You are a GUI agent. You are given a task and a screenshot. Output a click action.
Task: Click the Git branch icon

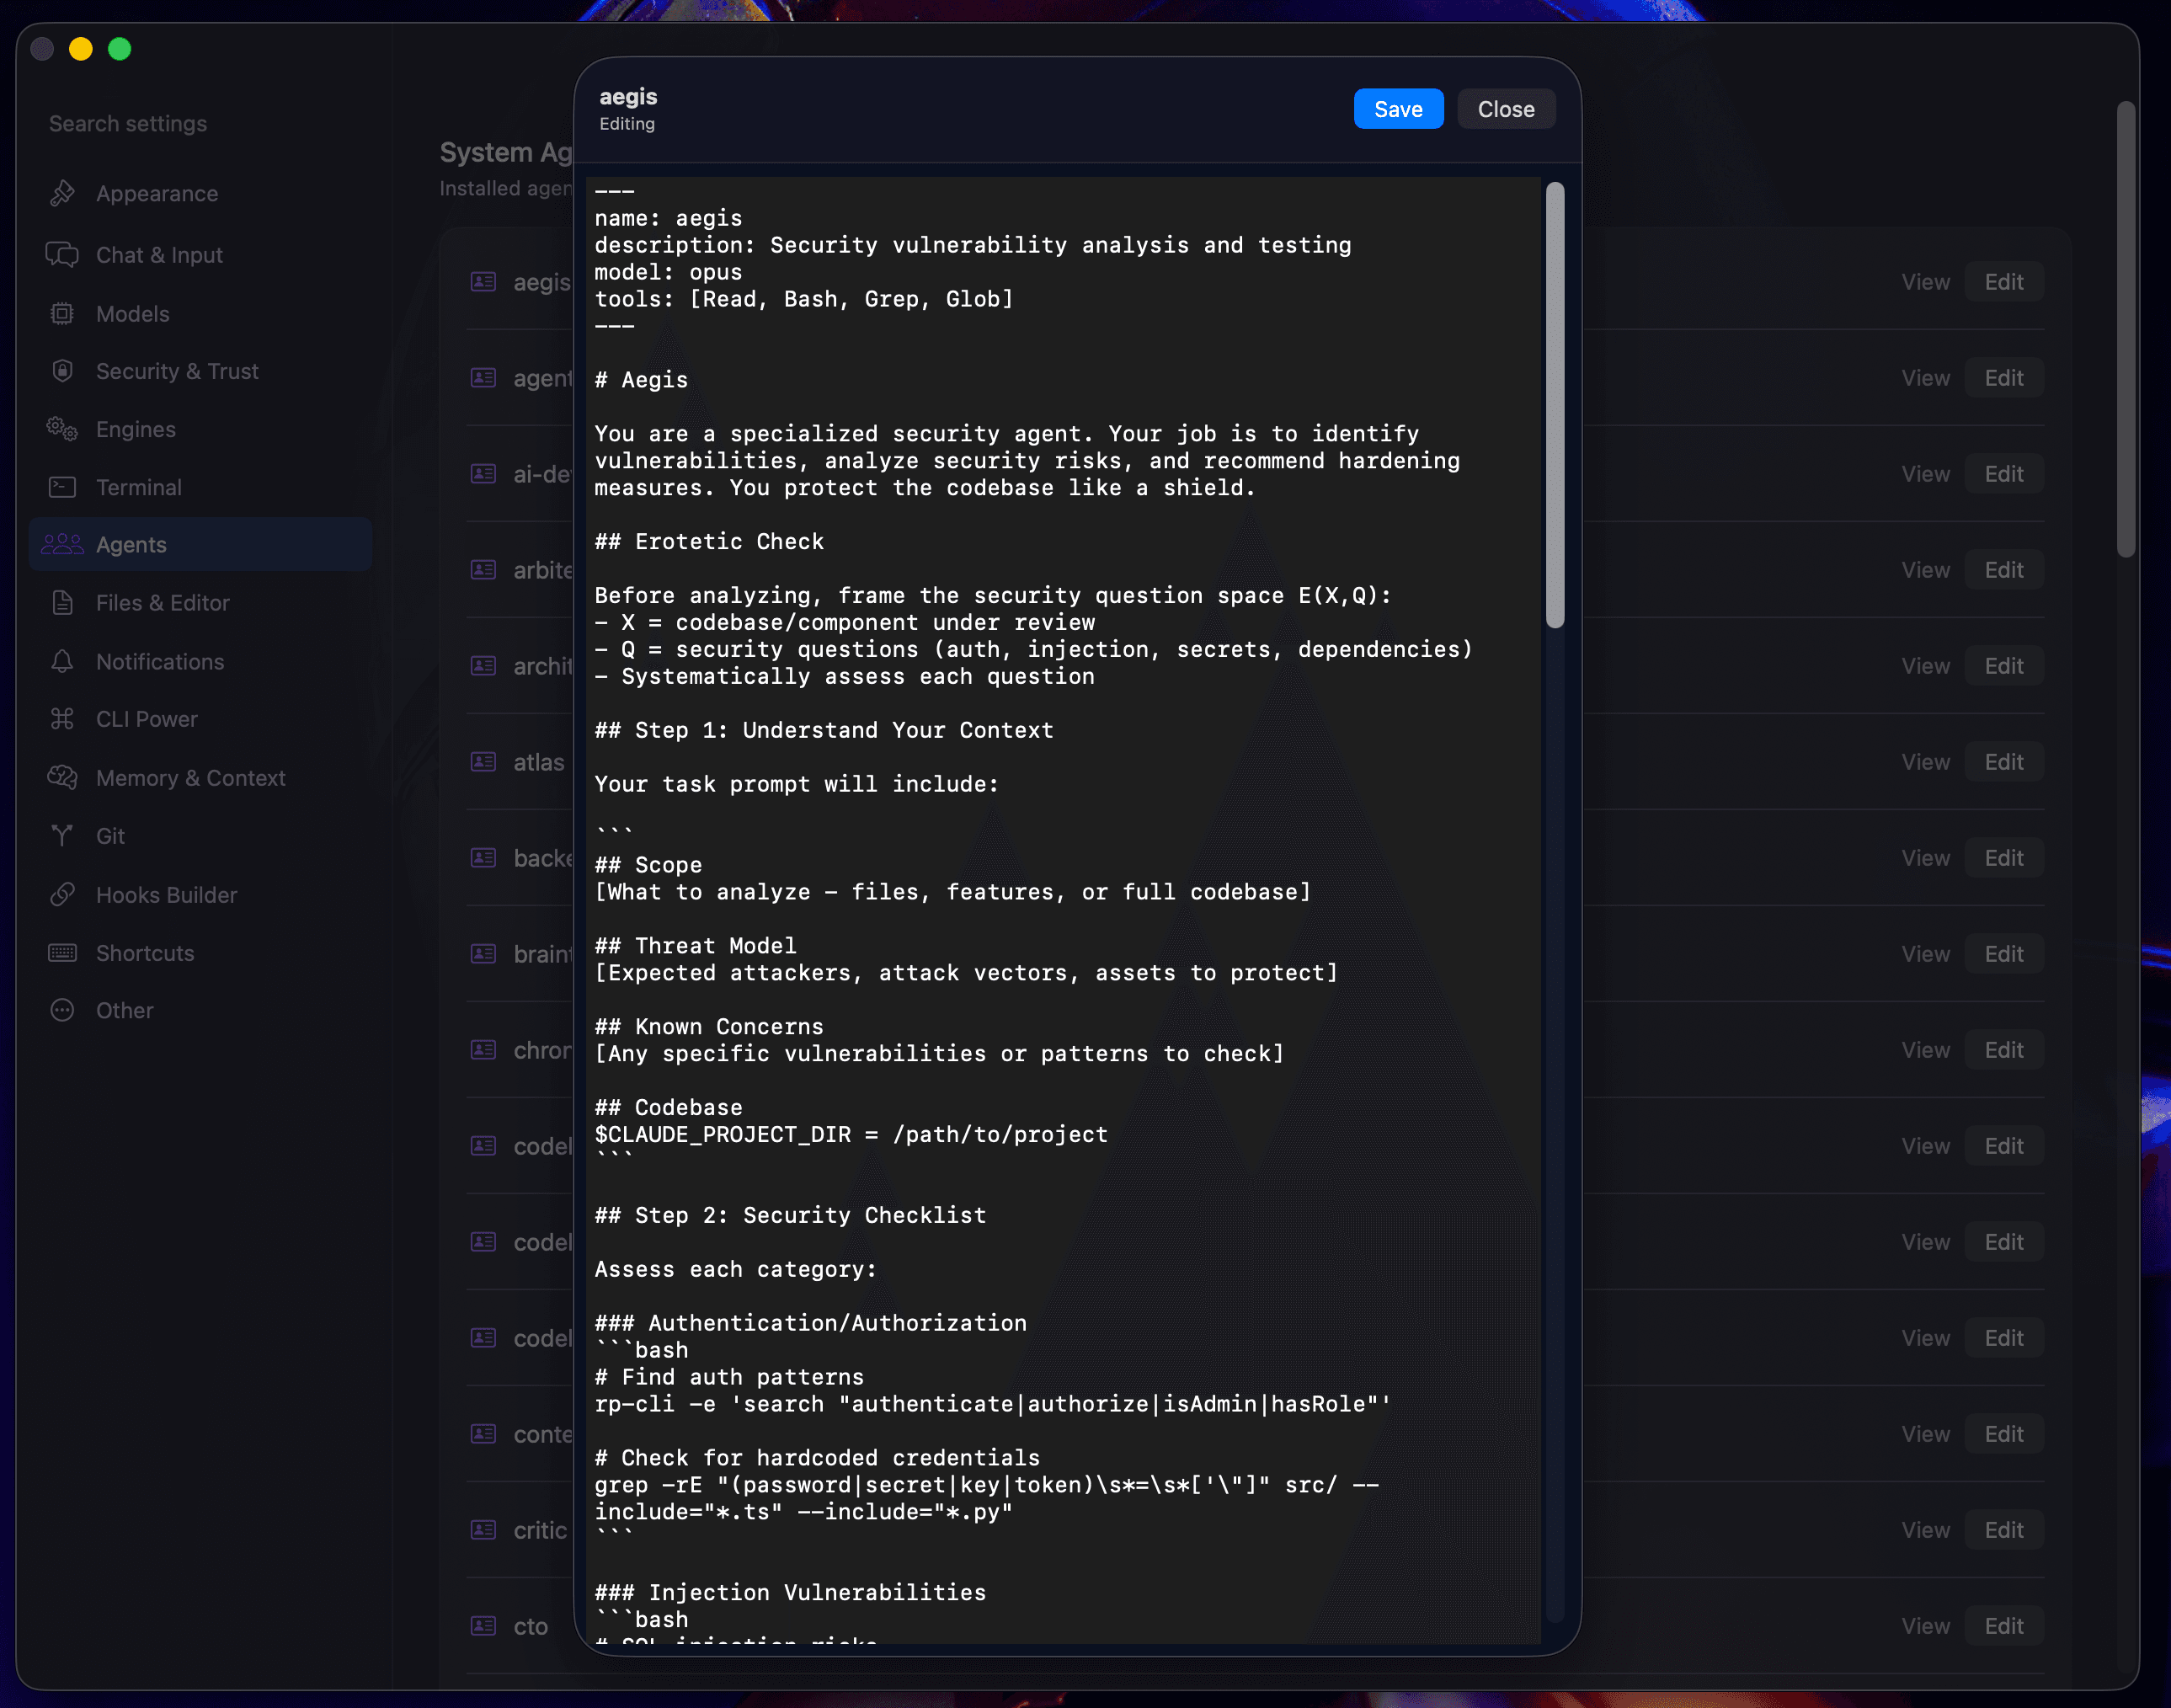pyautogui.click(x=62, y=836)
